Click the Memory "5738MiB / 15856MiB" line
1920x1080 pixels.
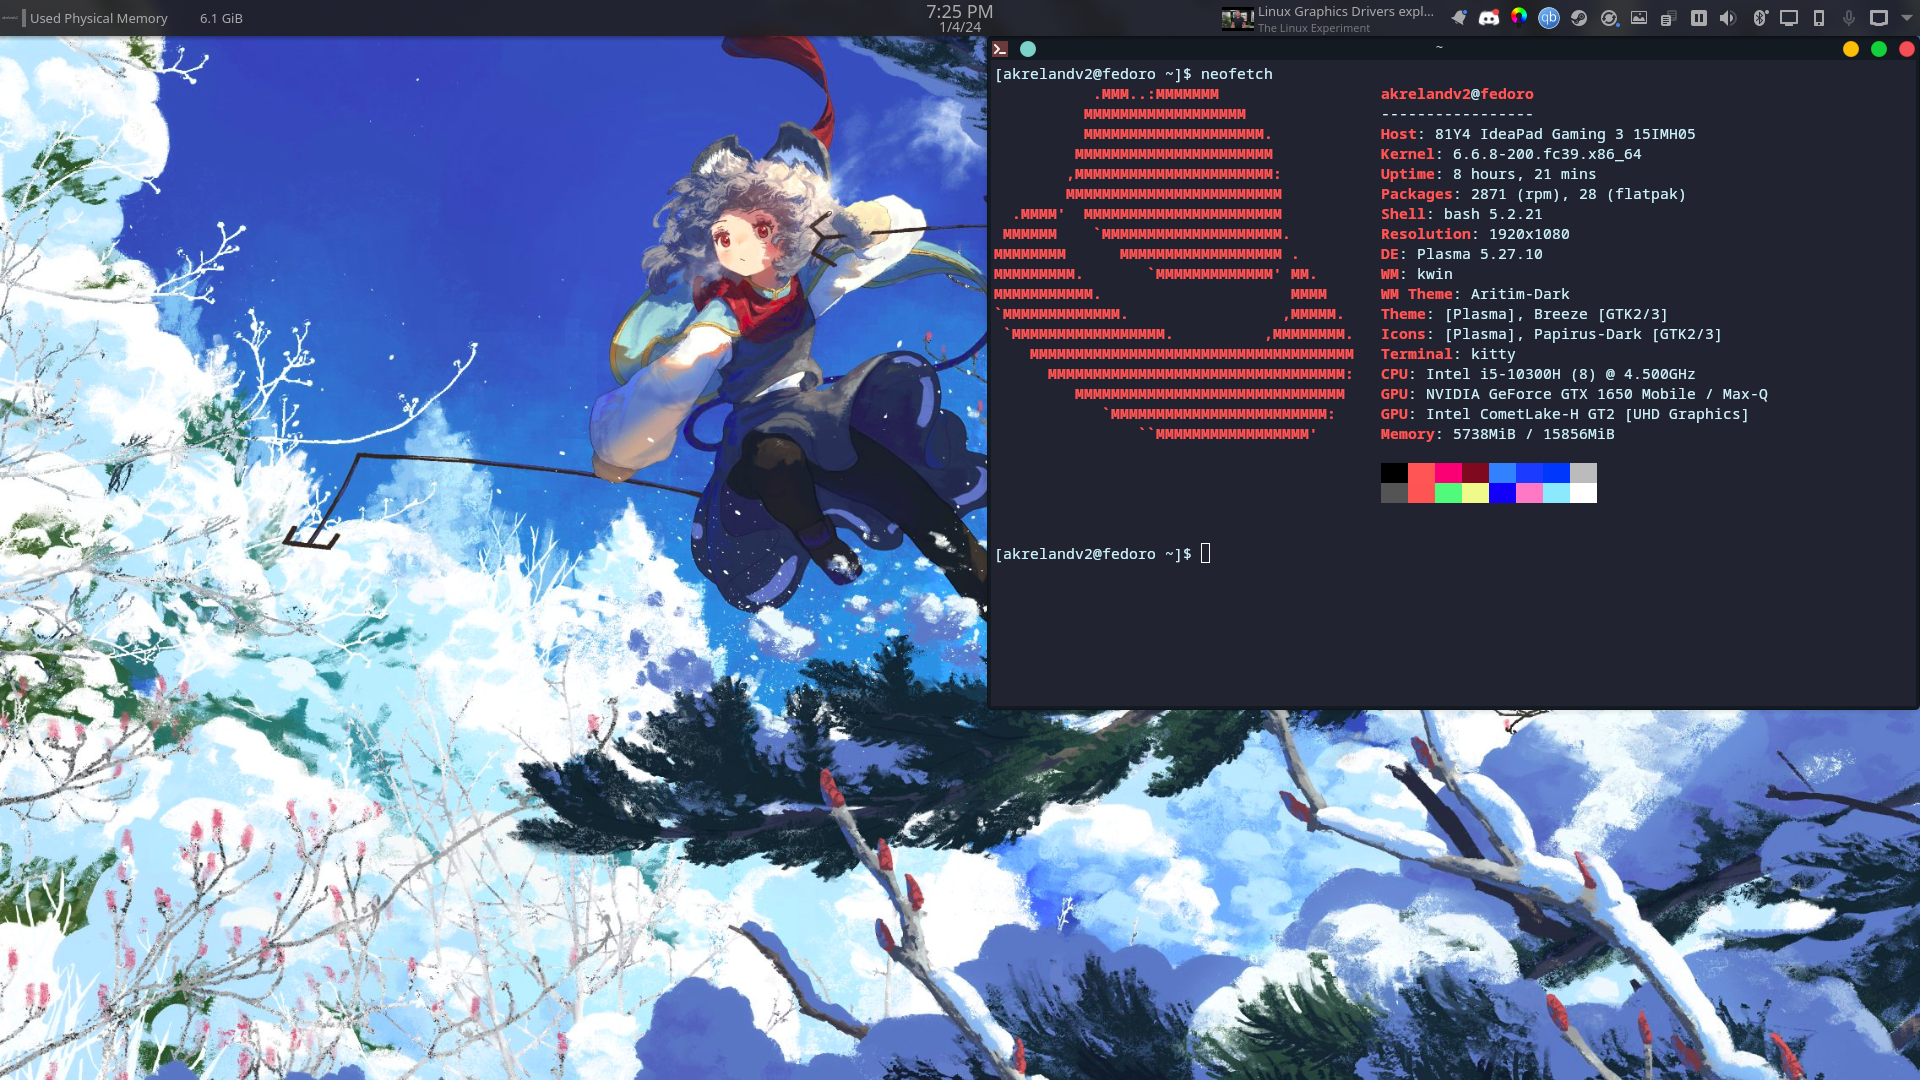[1497, 434]
